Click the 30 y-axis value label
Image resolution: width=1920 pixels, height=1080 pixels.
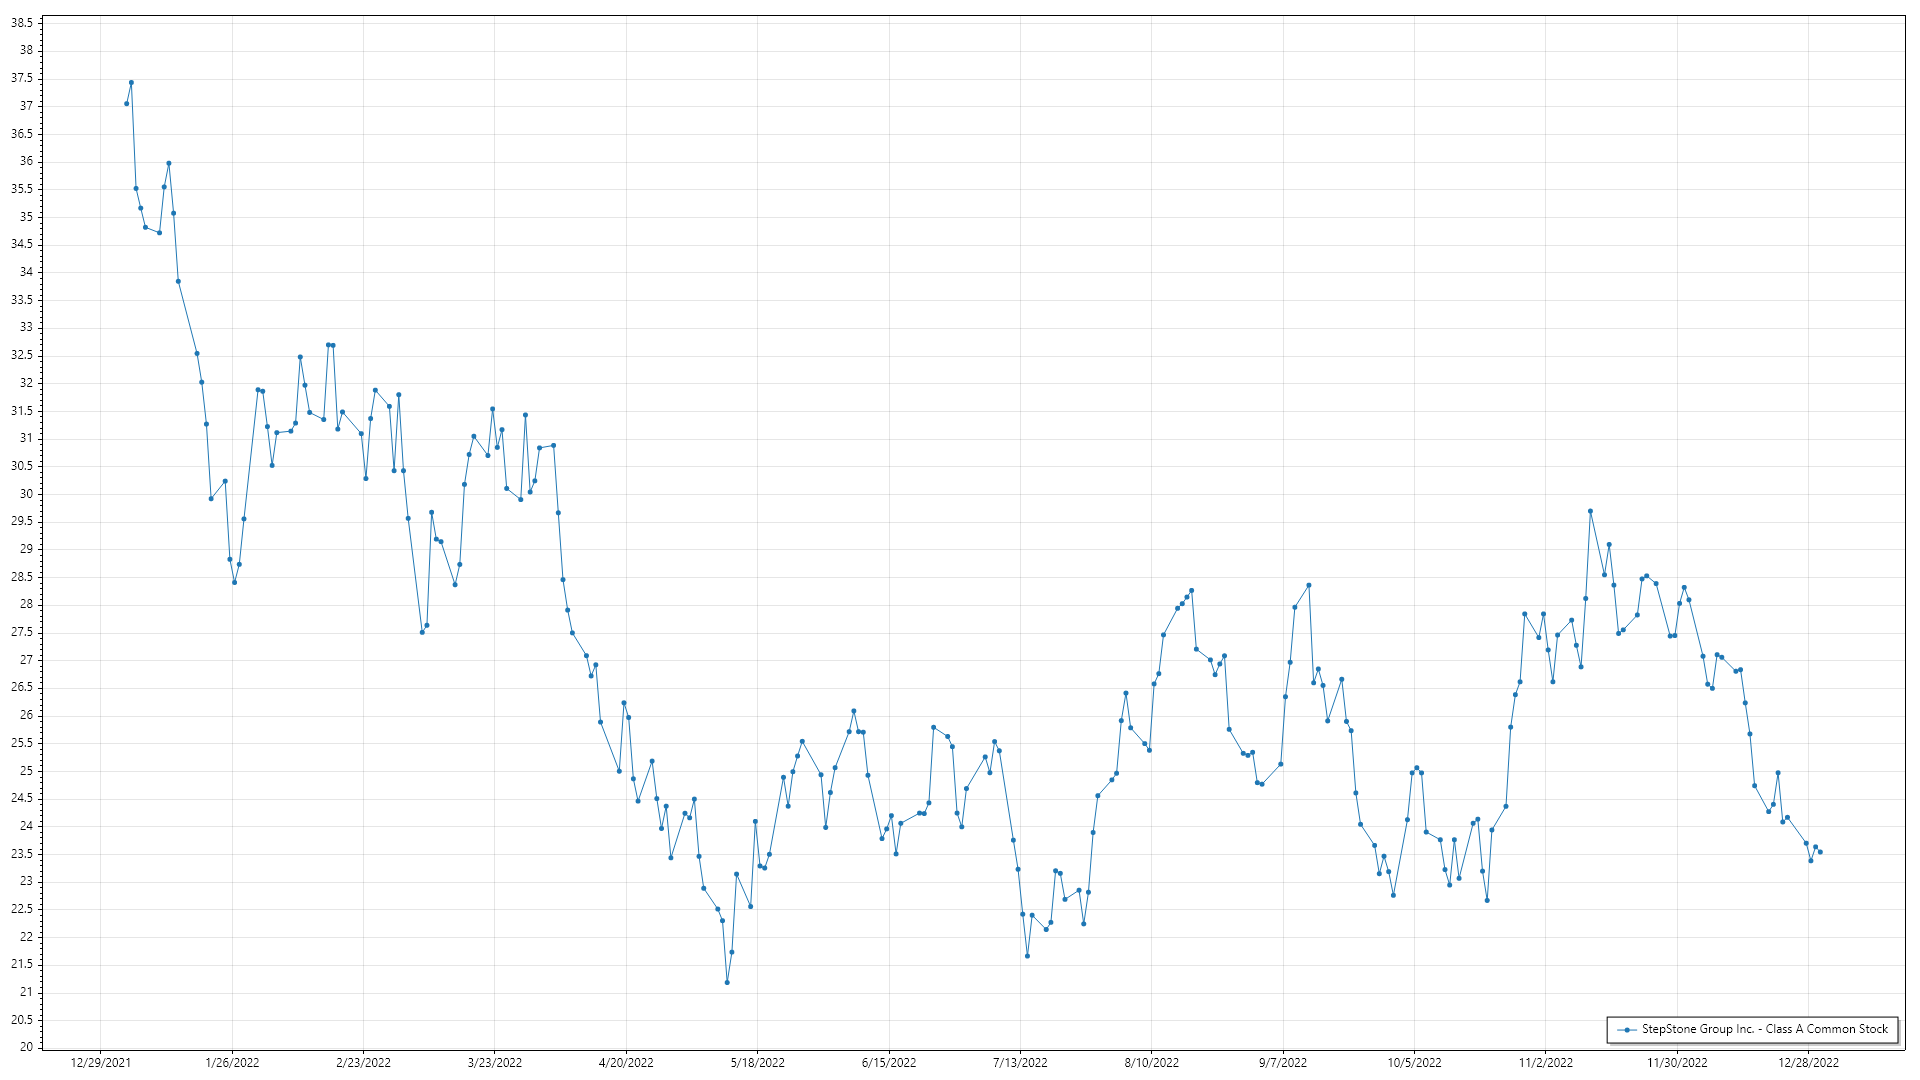coord(25,494)
